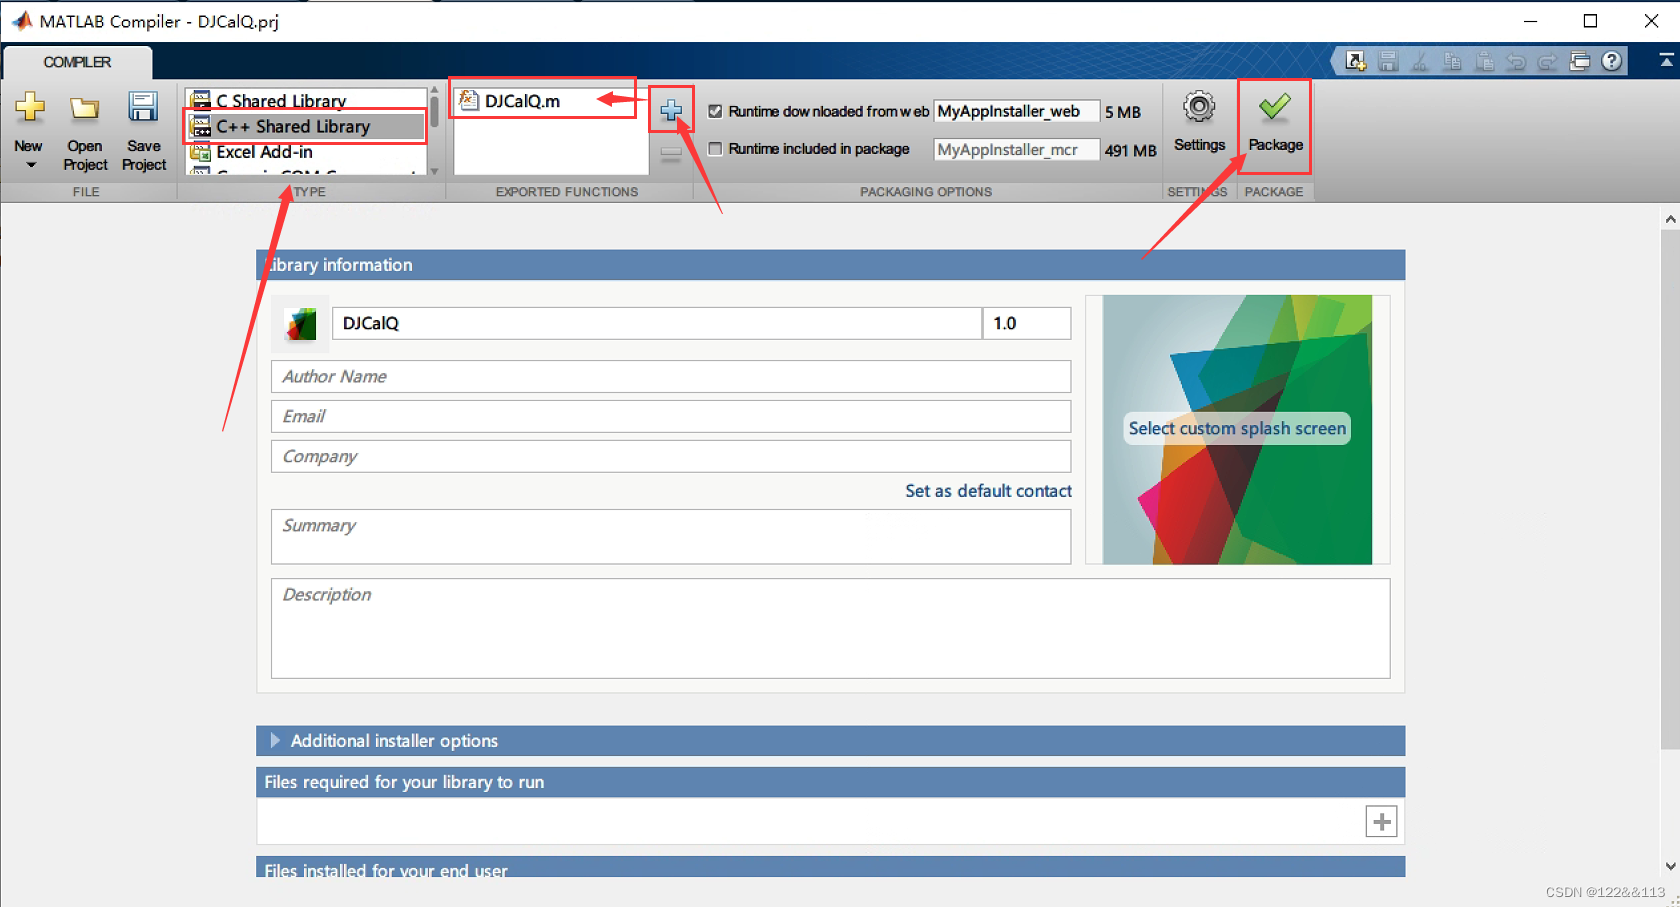
Task: Edit the library name field DJCalQ
Action: [657, 323]
